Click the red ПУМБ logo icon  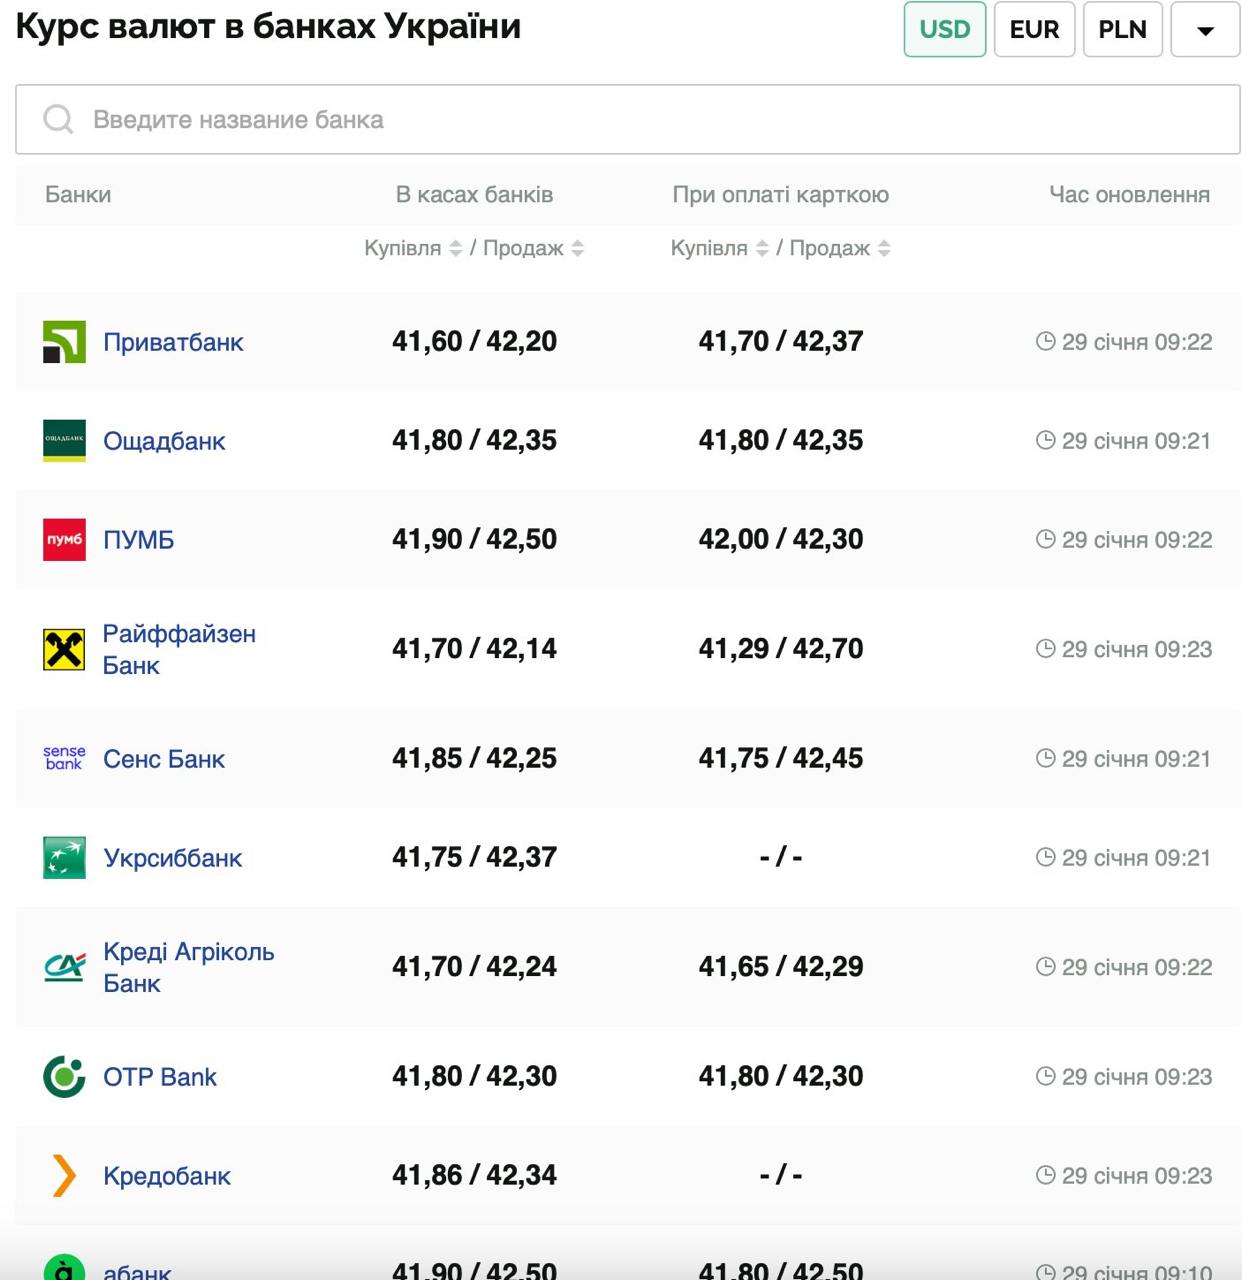64,540
